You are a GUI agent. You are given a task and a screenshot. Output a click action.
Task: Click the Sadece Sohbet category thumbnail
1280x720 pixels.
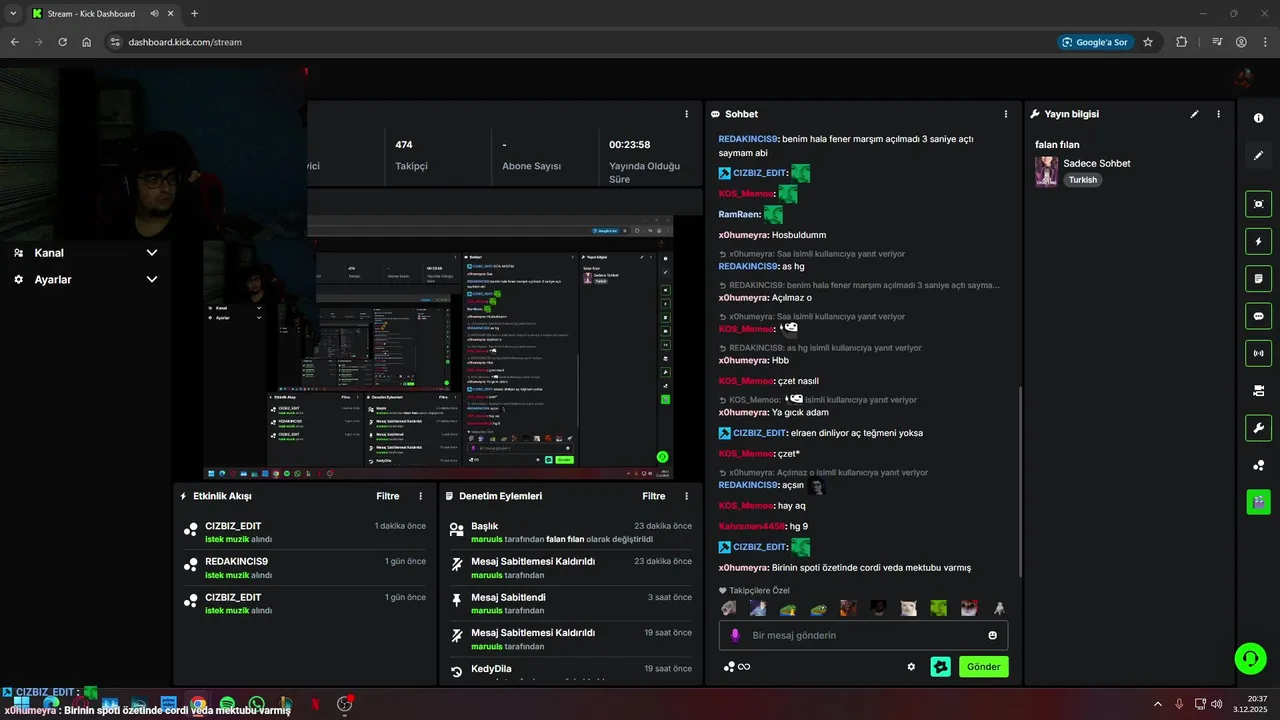click(x=1046, y=171)
